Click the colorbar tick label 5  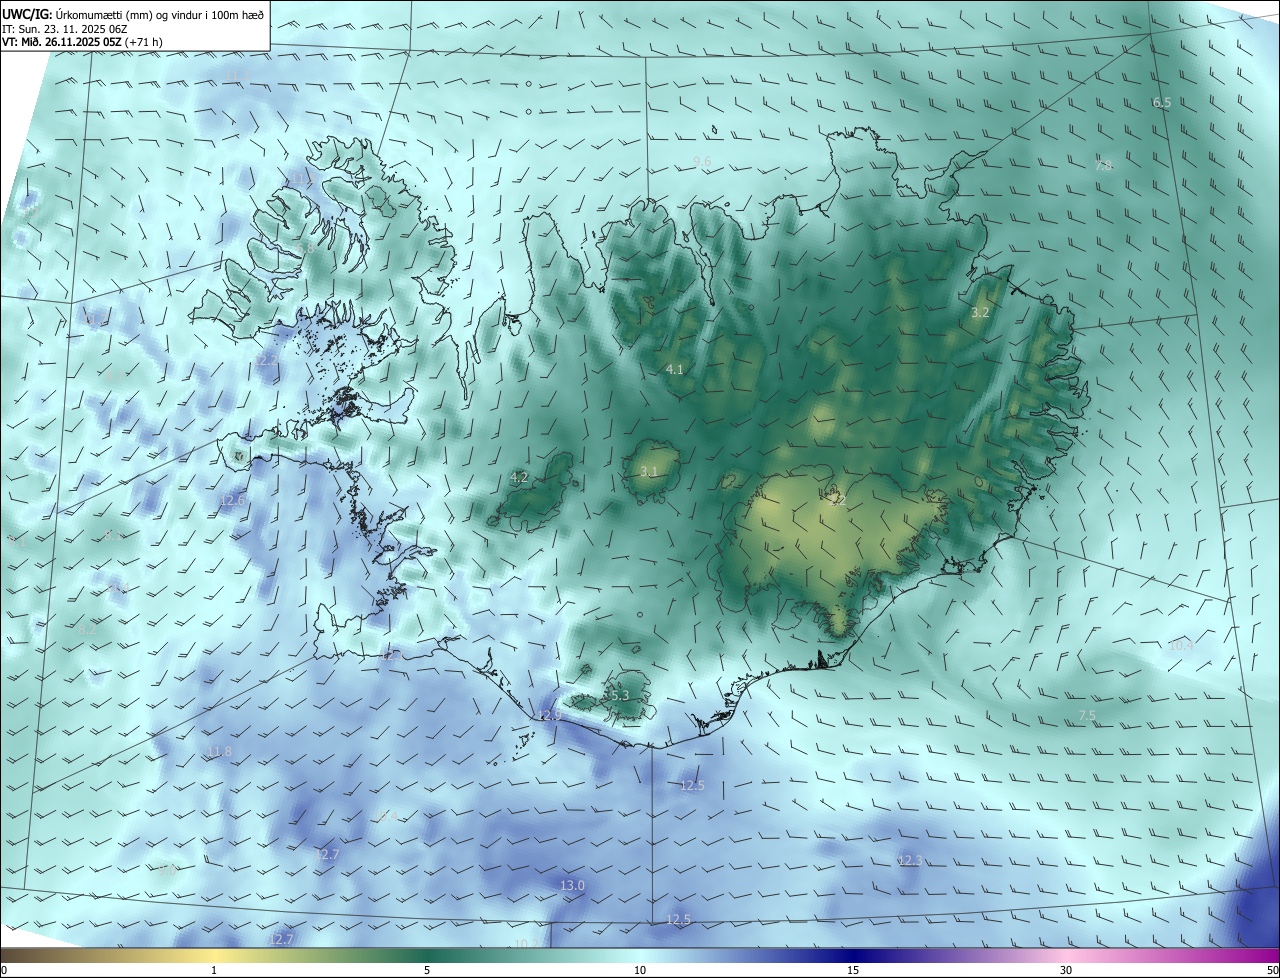427,970
